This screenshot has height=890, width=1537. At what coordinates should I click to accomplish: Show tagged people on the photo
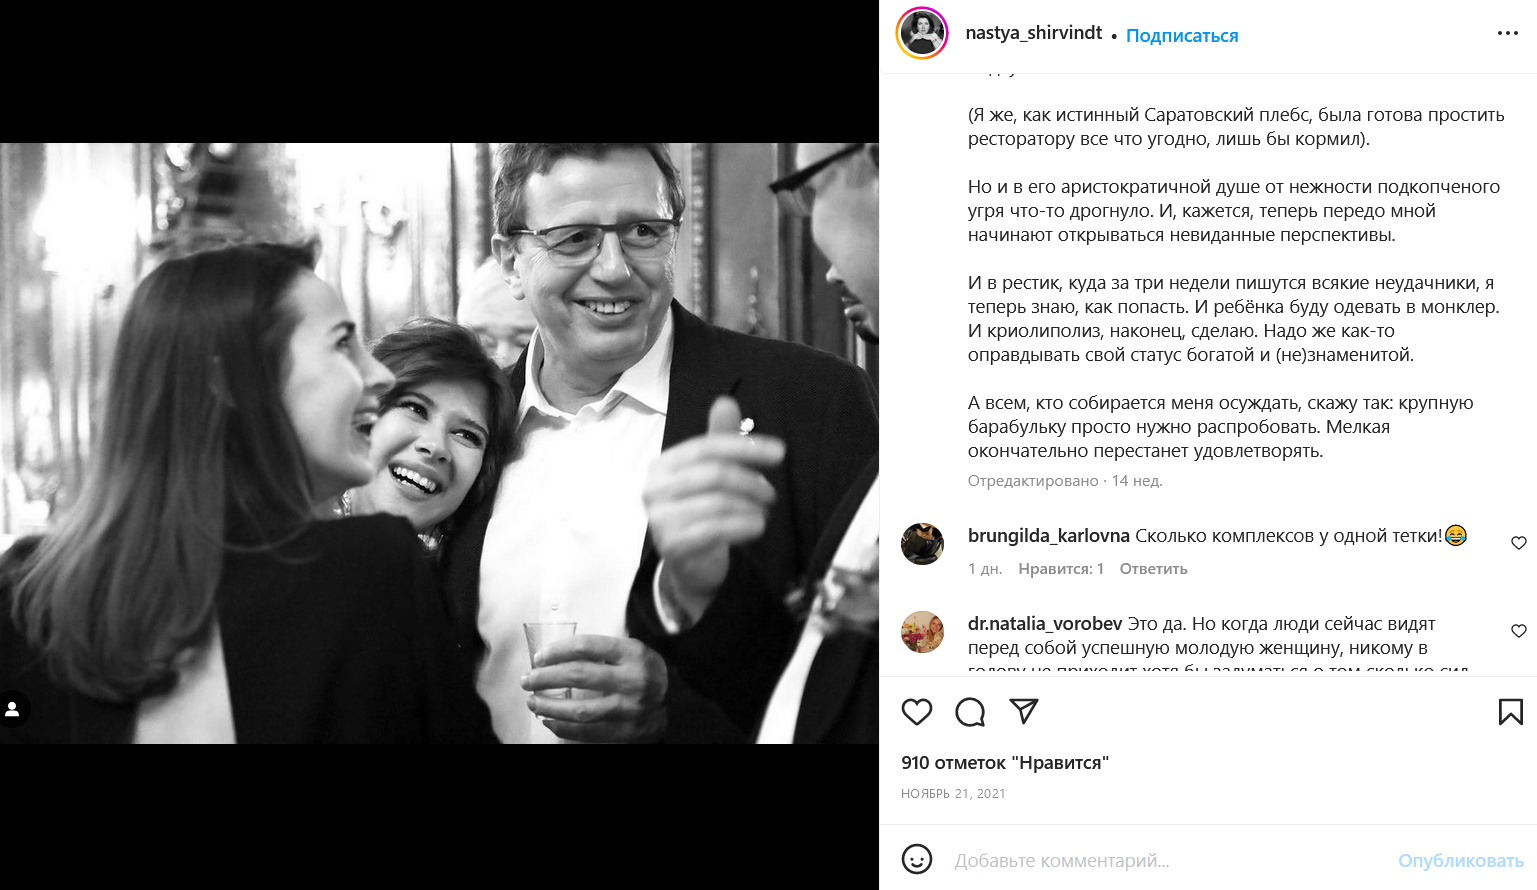point(13,709)
